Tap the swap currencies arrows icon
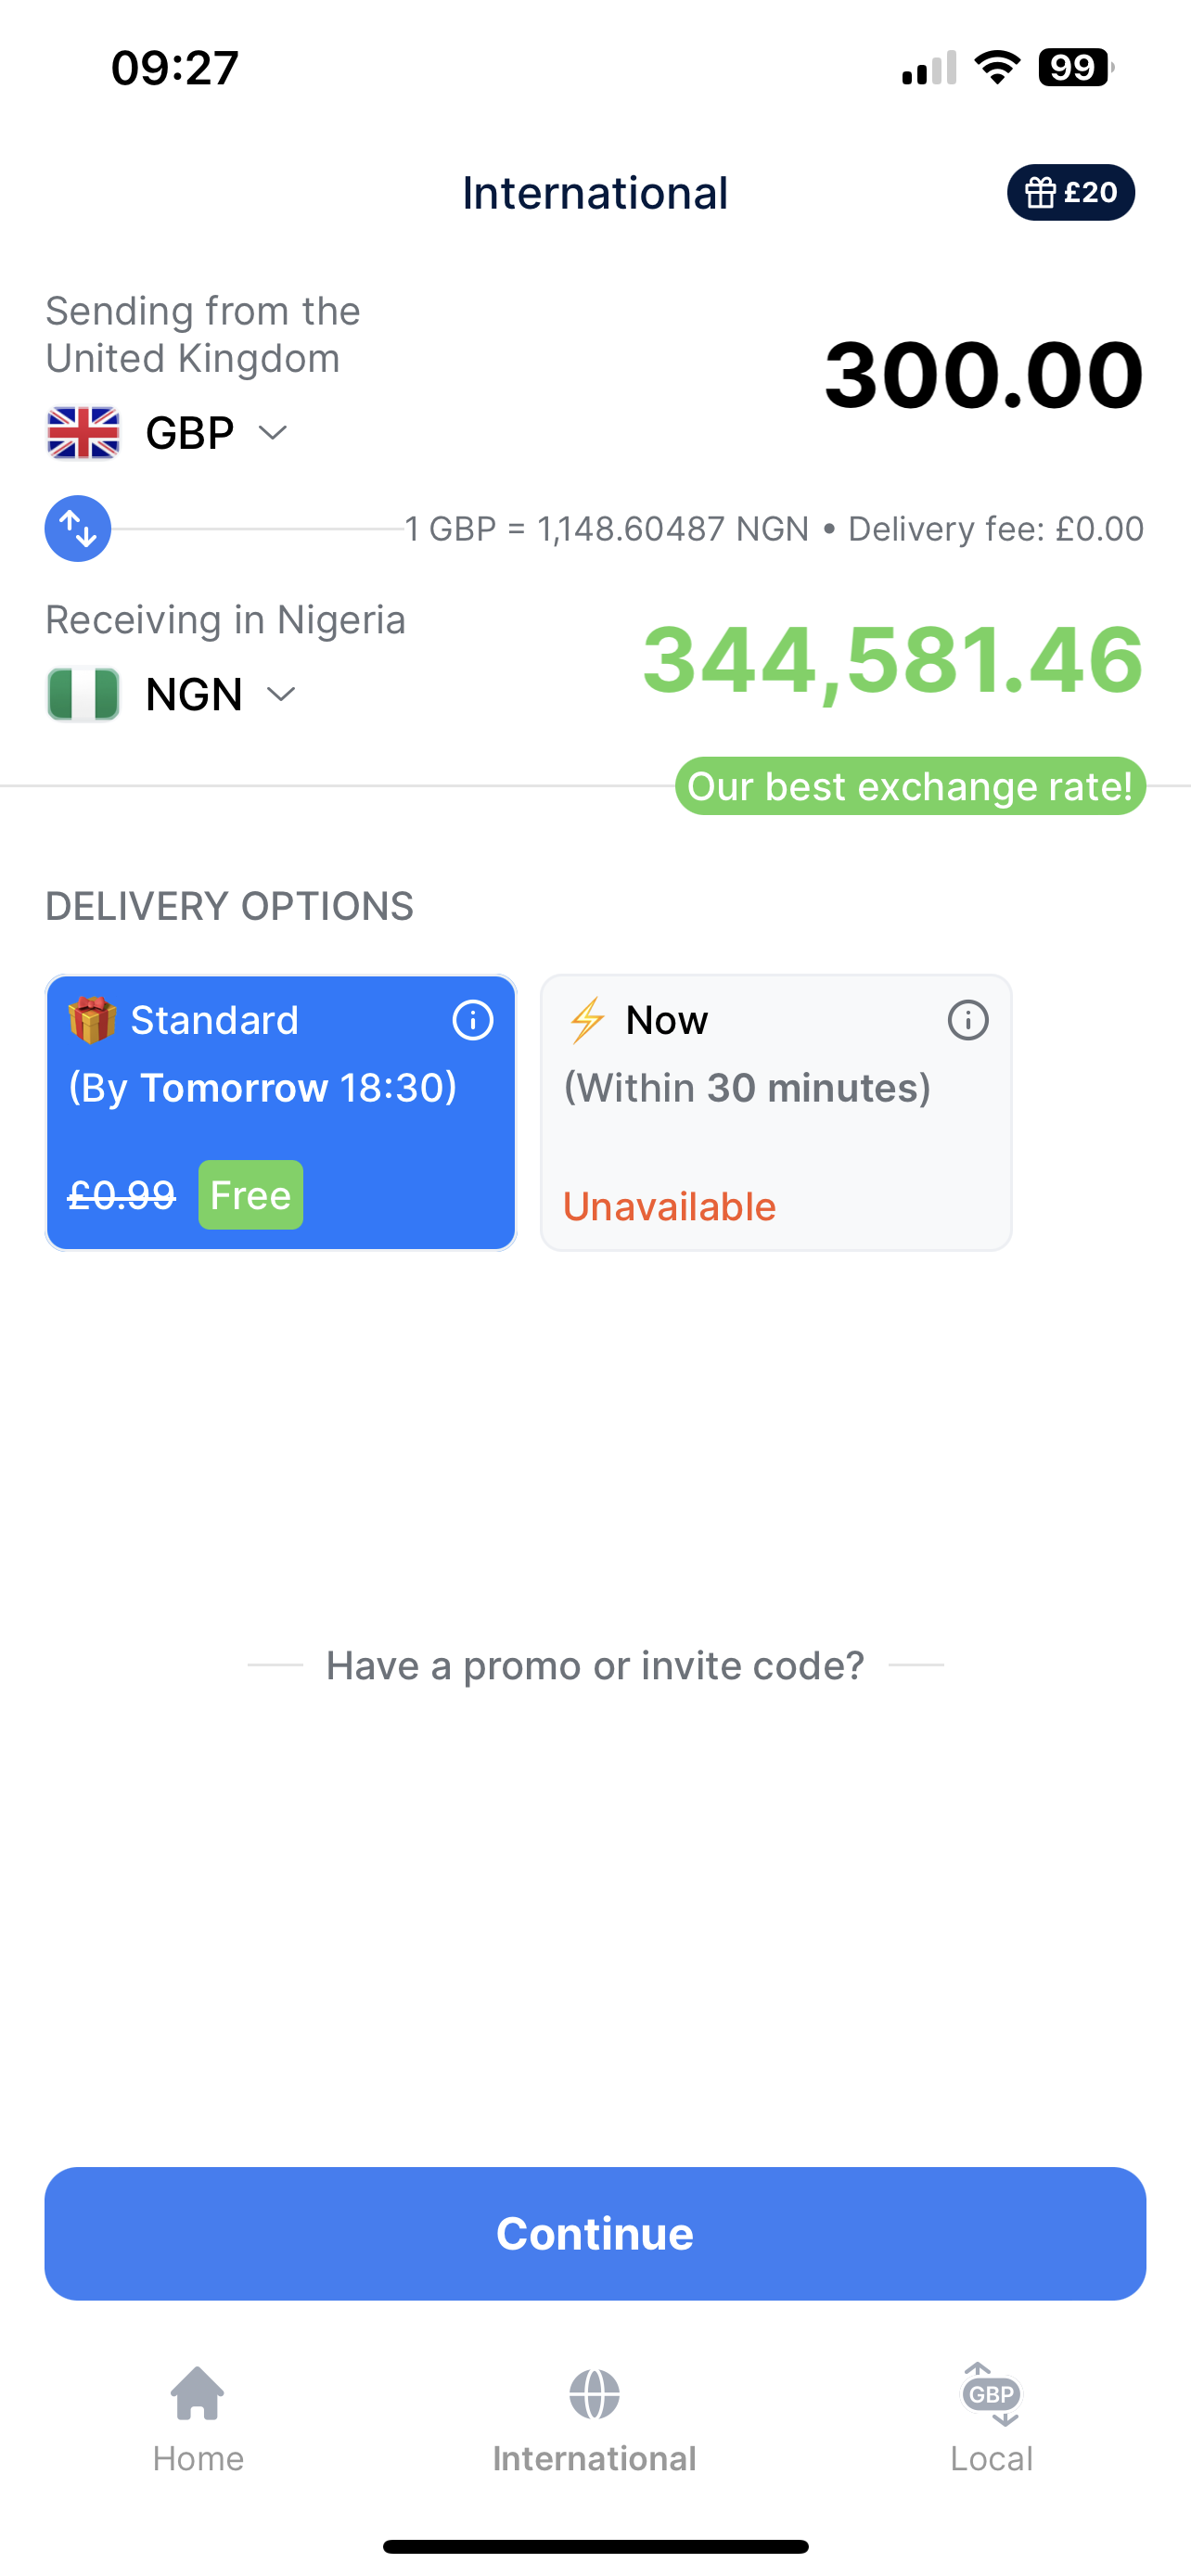Screen dimensions: 1191x2576 78,529
